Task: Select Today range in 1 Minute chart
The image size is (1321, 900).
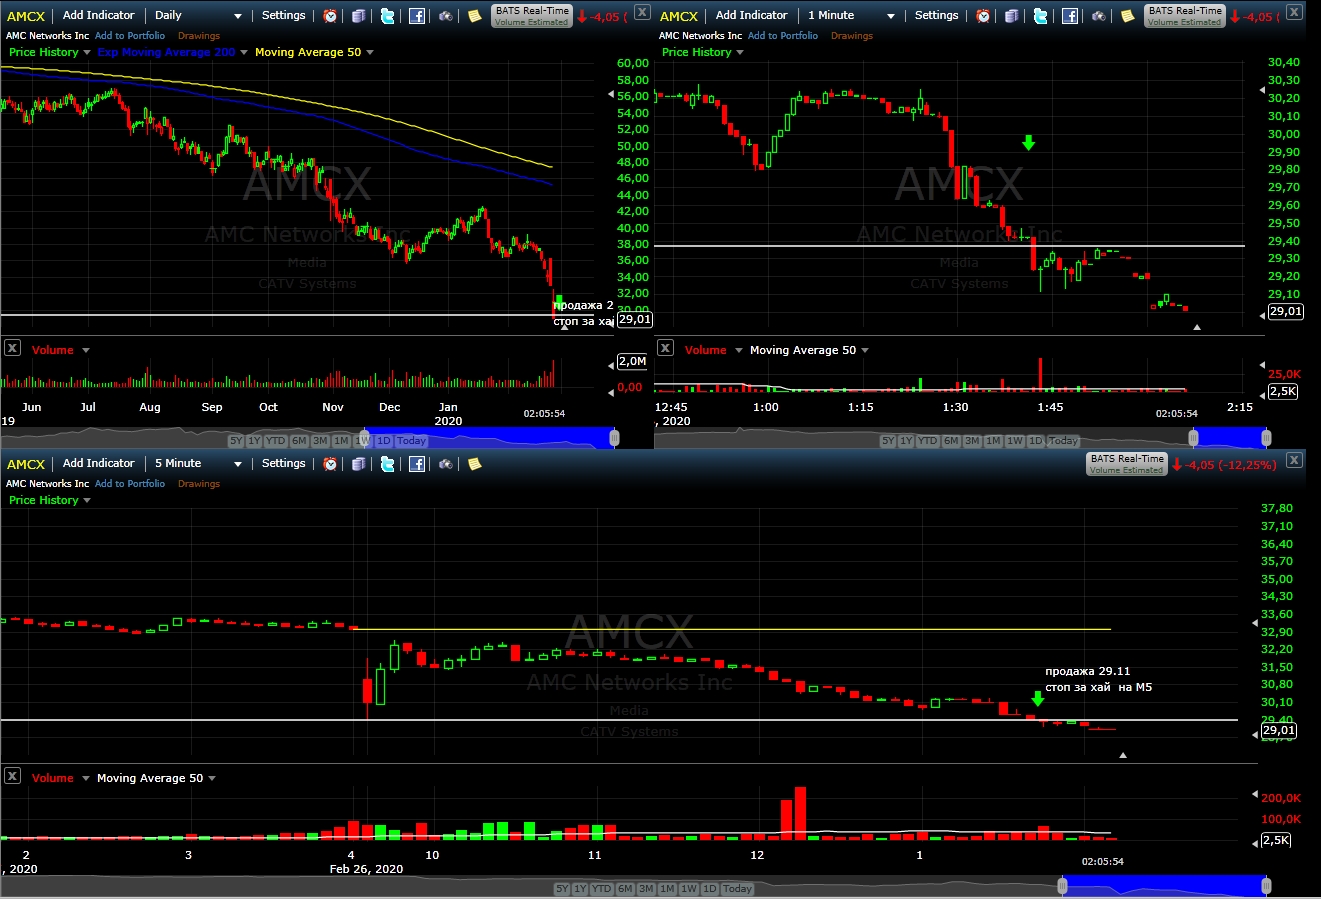Action: pyautogui.click(x=1063, y=441)
